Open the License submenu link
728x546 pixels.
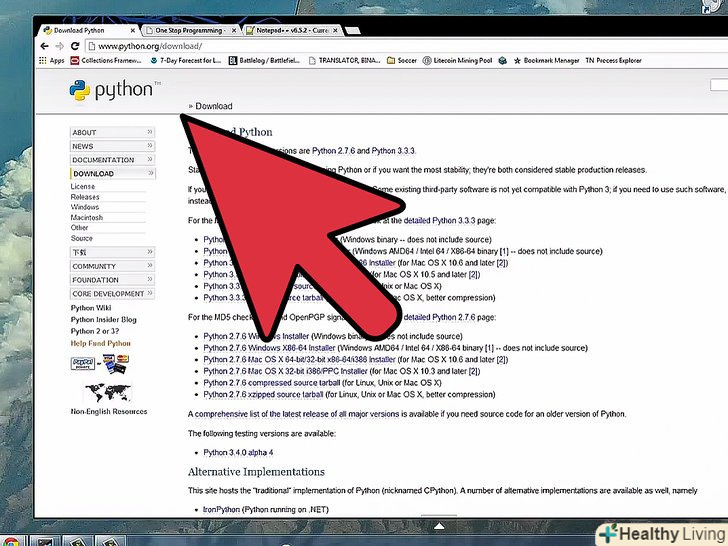click(x=83, y=186)
